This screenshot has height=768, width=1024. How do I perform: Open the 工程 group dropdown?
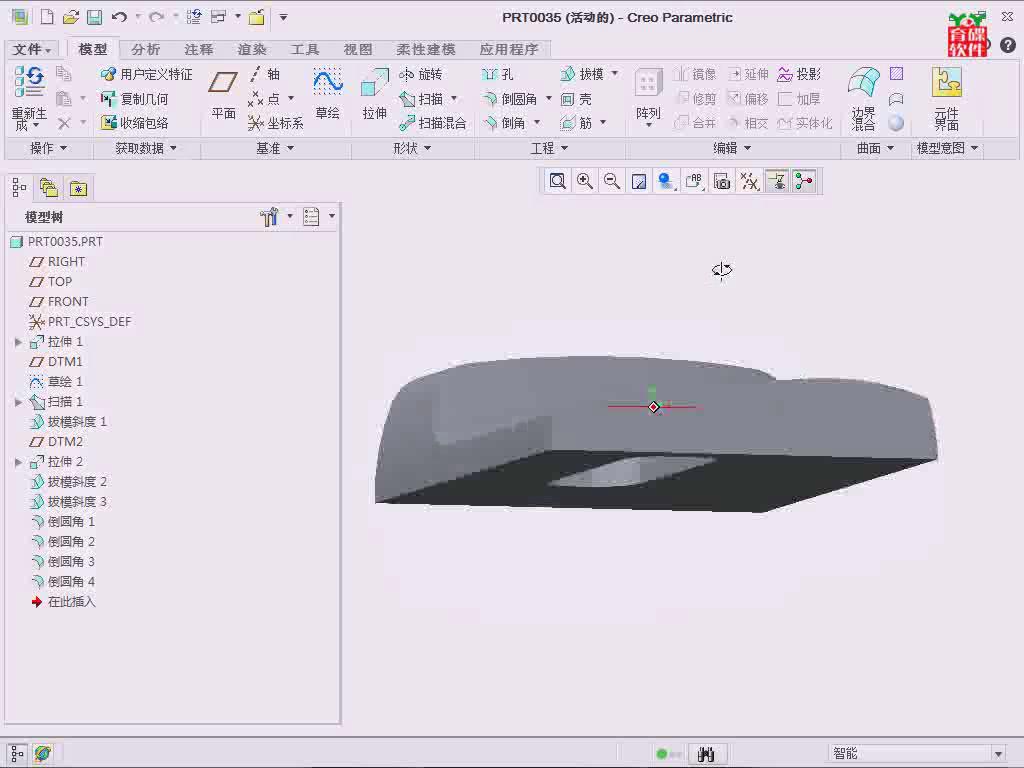coord(549,148)
